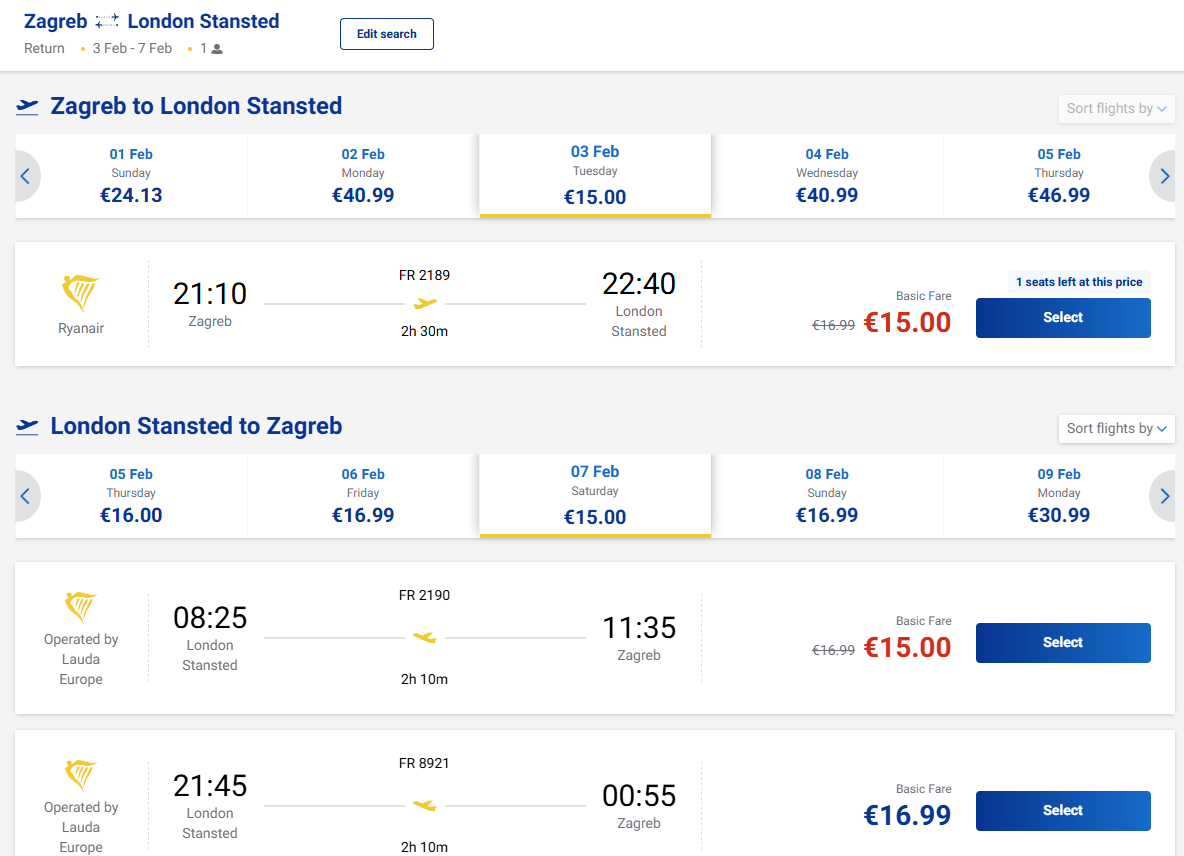Select the 08:25 return flight FR 2190

[1063, 643]
